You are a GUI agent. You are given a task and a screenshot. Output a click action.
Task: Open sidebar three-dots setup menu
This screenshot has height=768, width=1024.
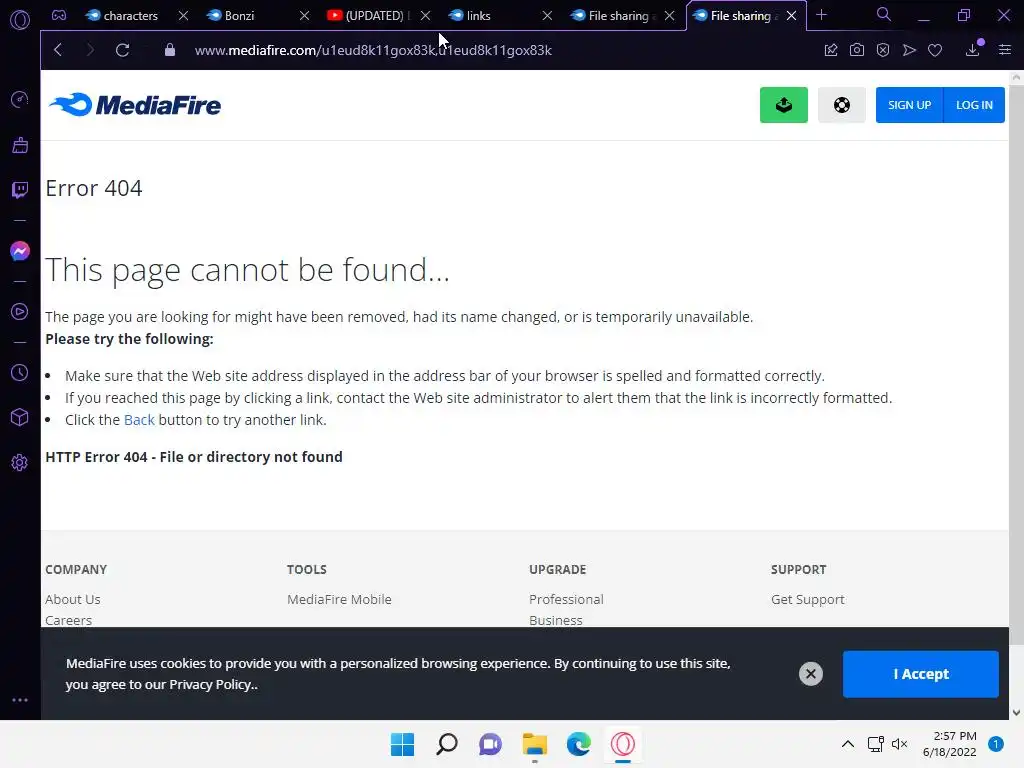click(x=20, y=700)
